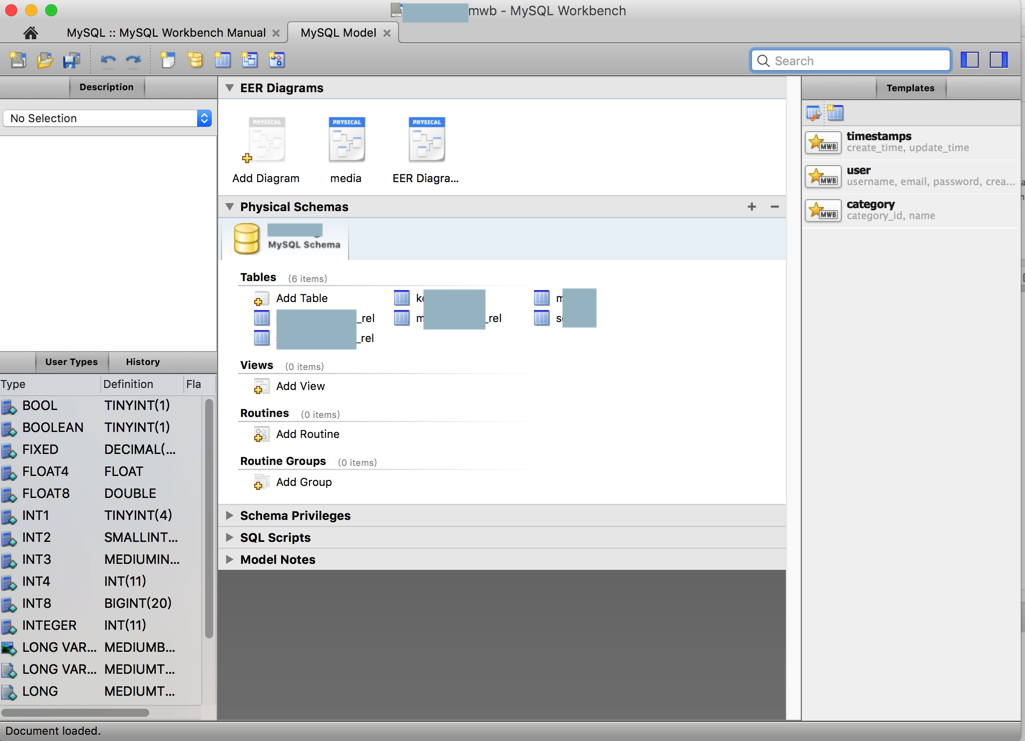
Task: Click the Search field
Action: click(850, 61)
